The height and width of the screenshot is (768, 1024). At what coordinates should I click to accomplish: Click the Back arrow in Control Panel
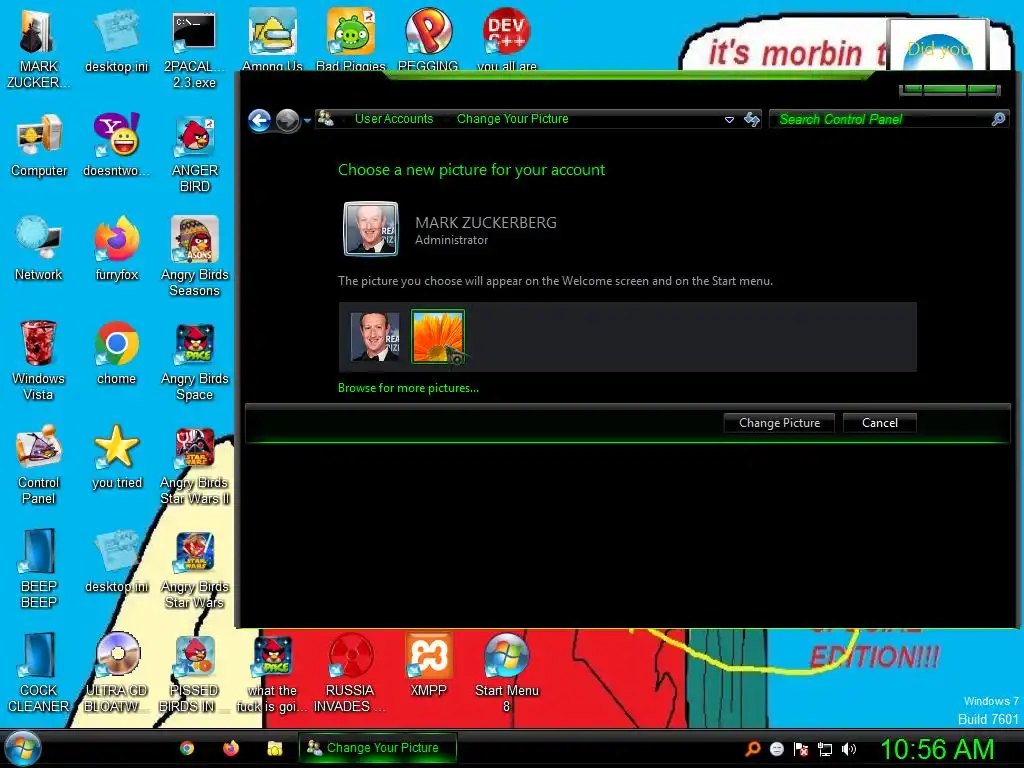click(x=259, y=120)
